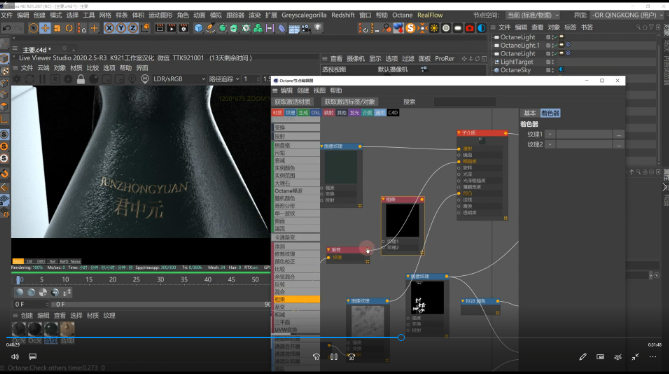The image size is (669, 374).
Task: Add a Camera object
Action: coord(305,28)
